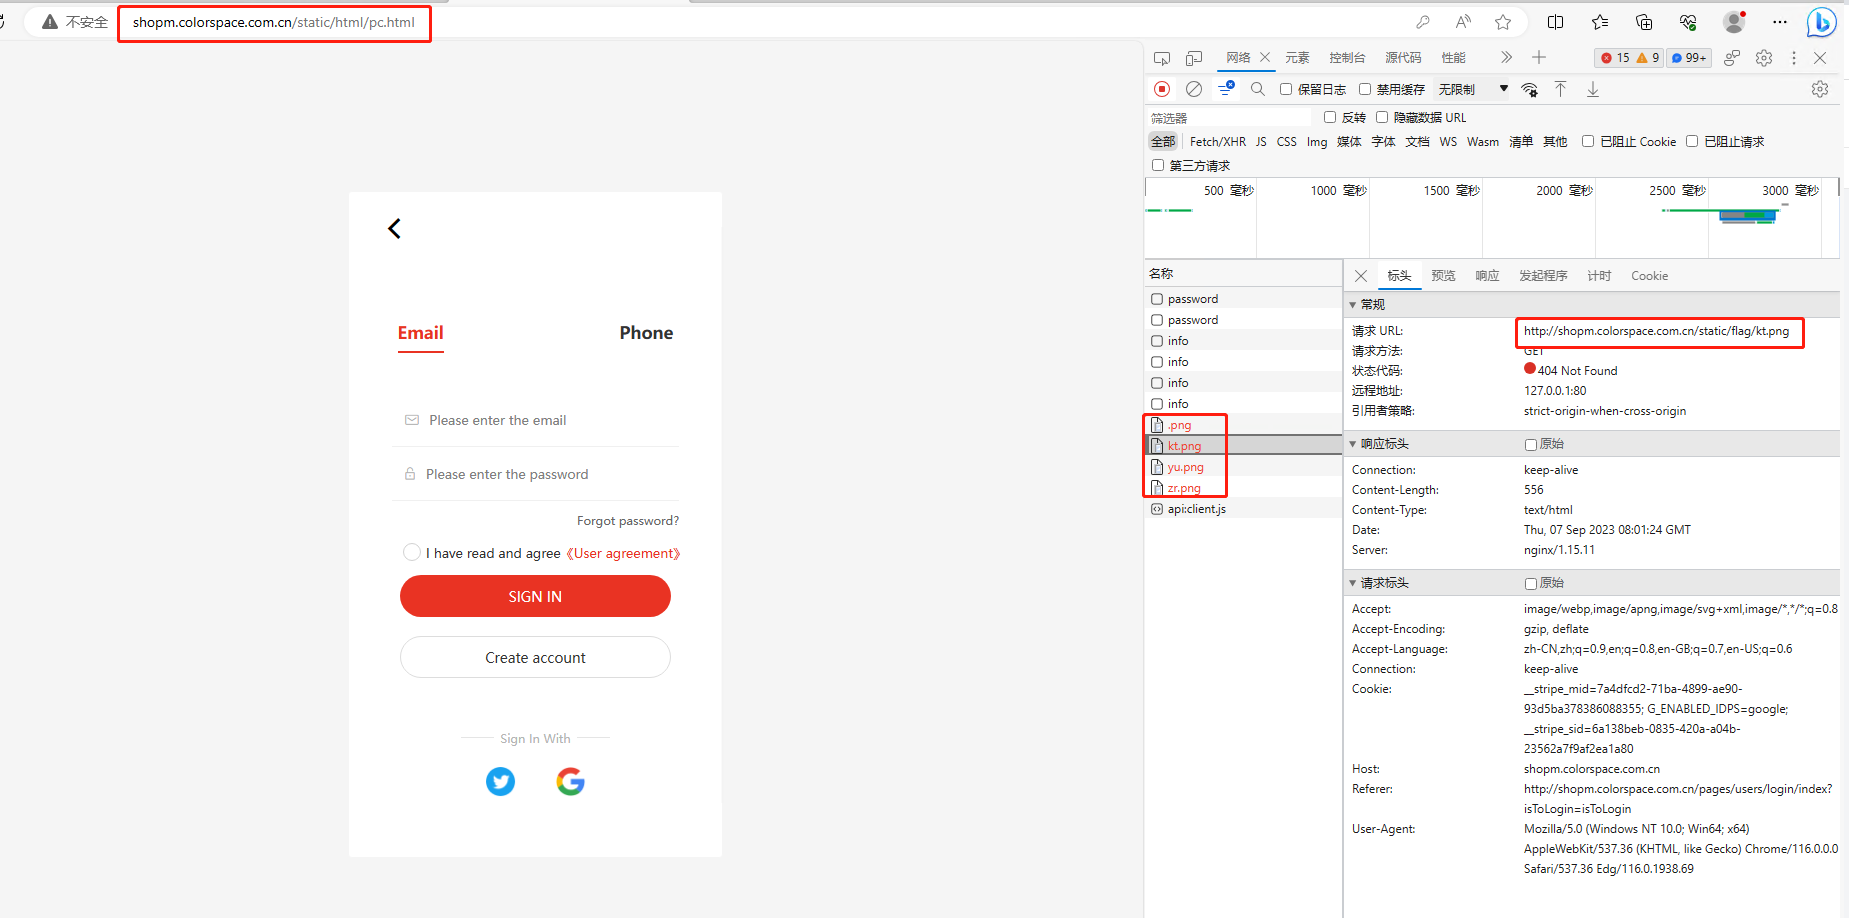
Task: Activate the Read Aloud icon
Action: pyautogui.click(x=1463, y=22)
